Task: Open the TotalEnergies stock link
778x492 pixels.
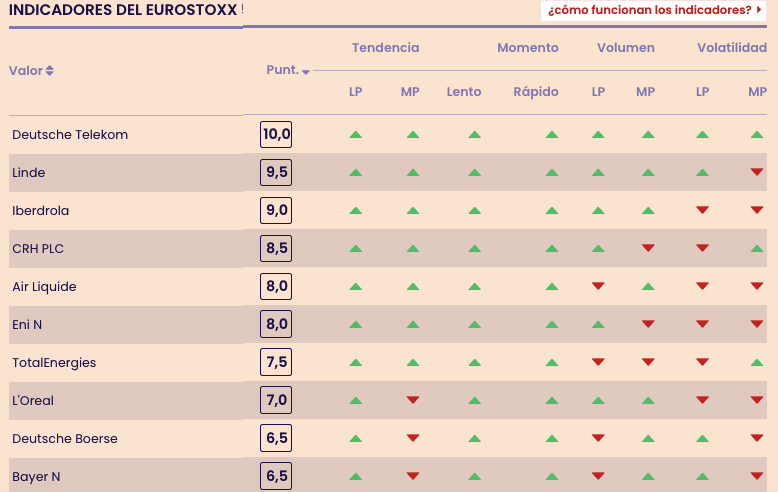Action: click(54, 363)
